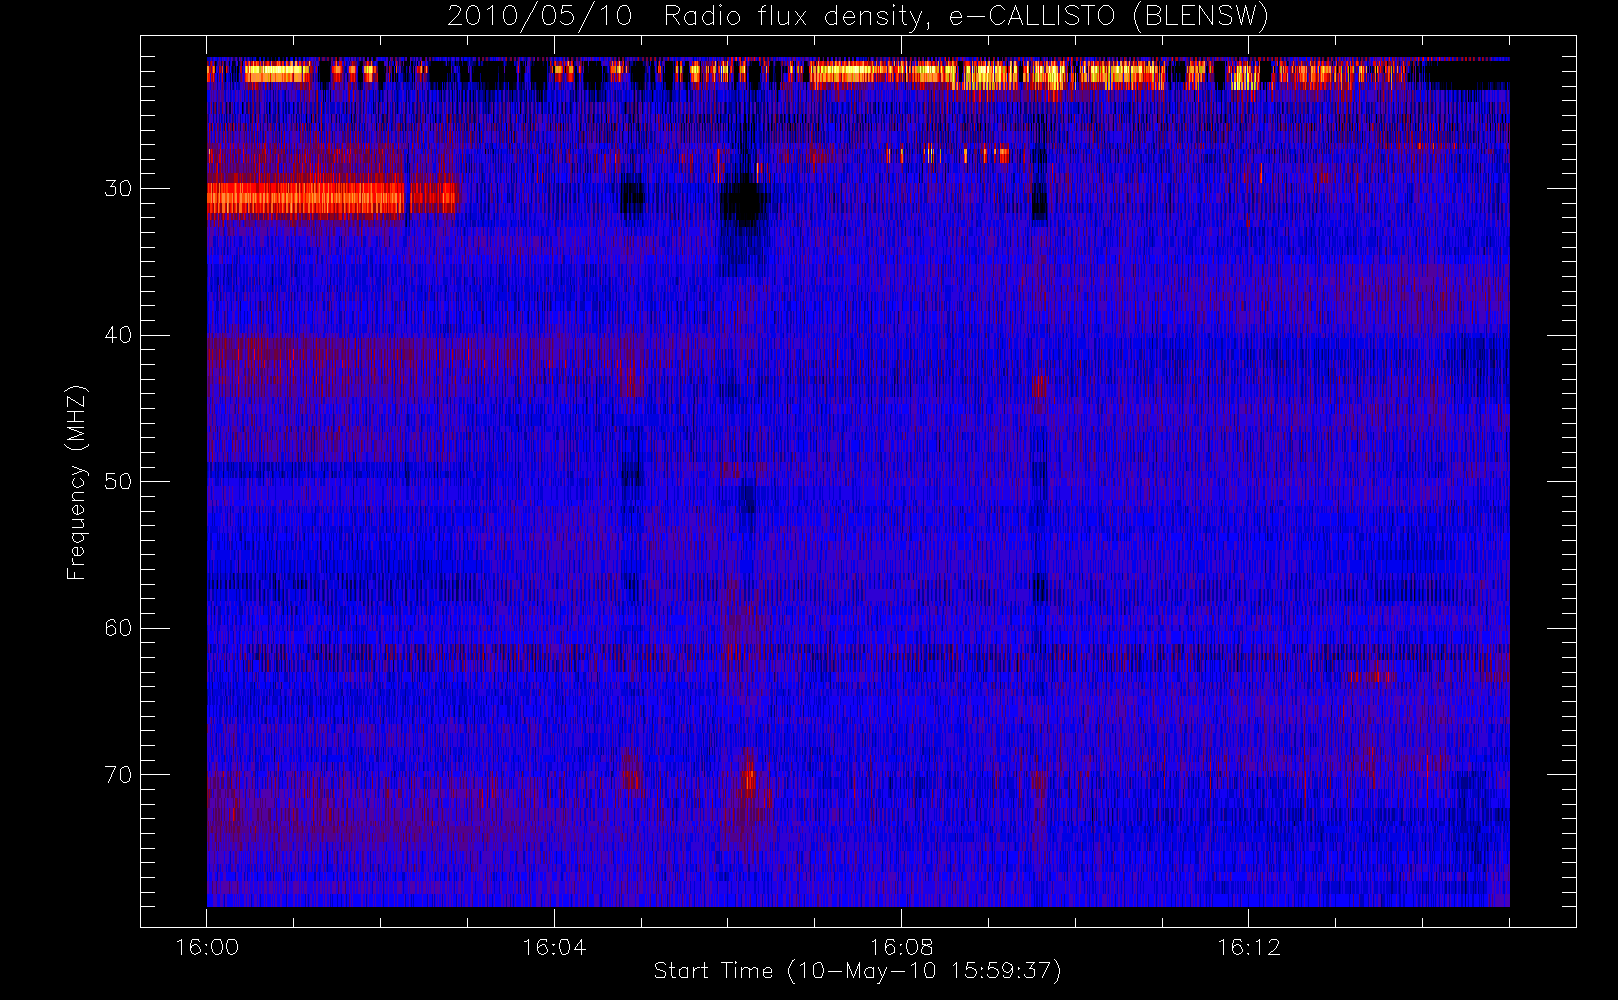Click the 70 frequency tick label

pos(118,774)
